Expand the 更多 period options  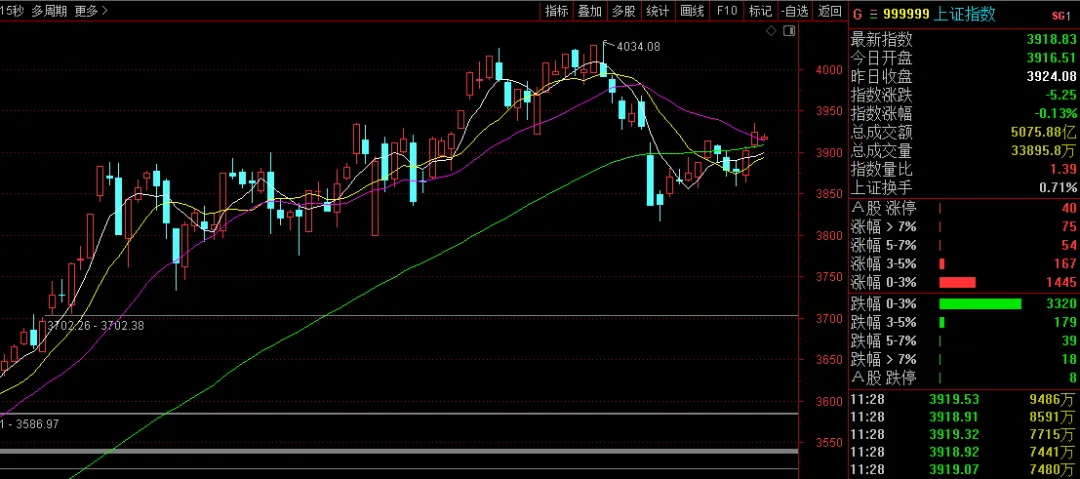(x=91, y=10)
